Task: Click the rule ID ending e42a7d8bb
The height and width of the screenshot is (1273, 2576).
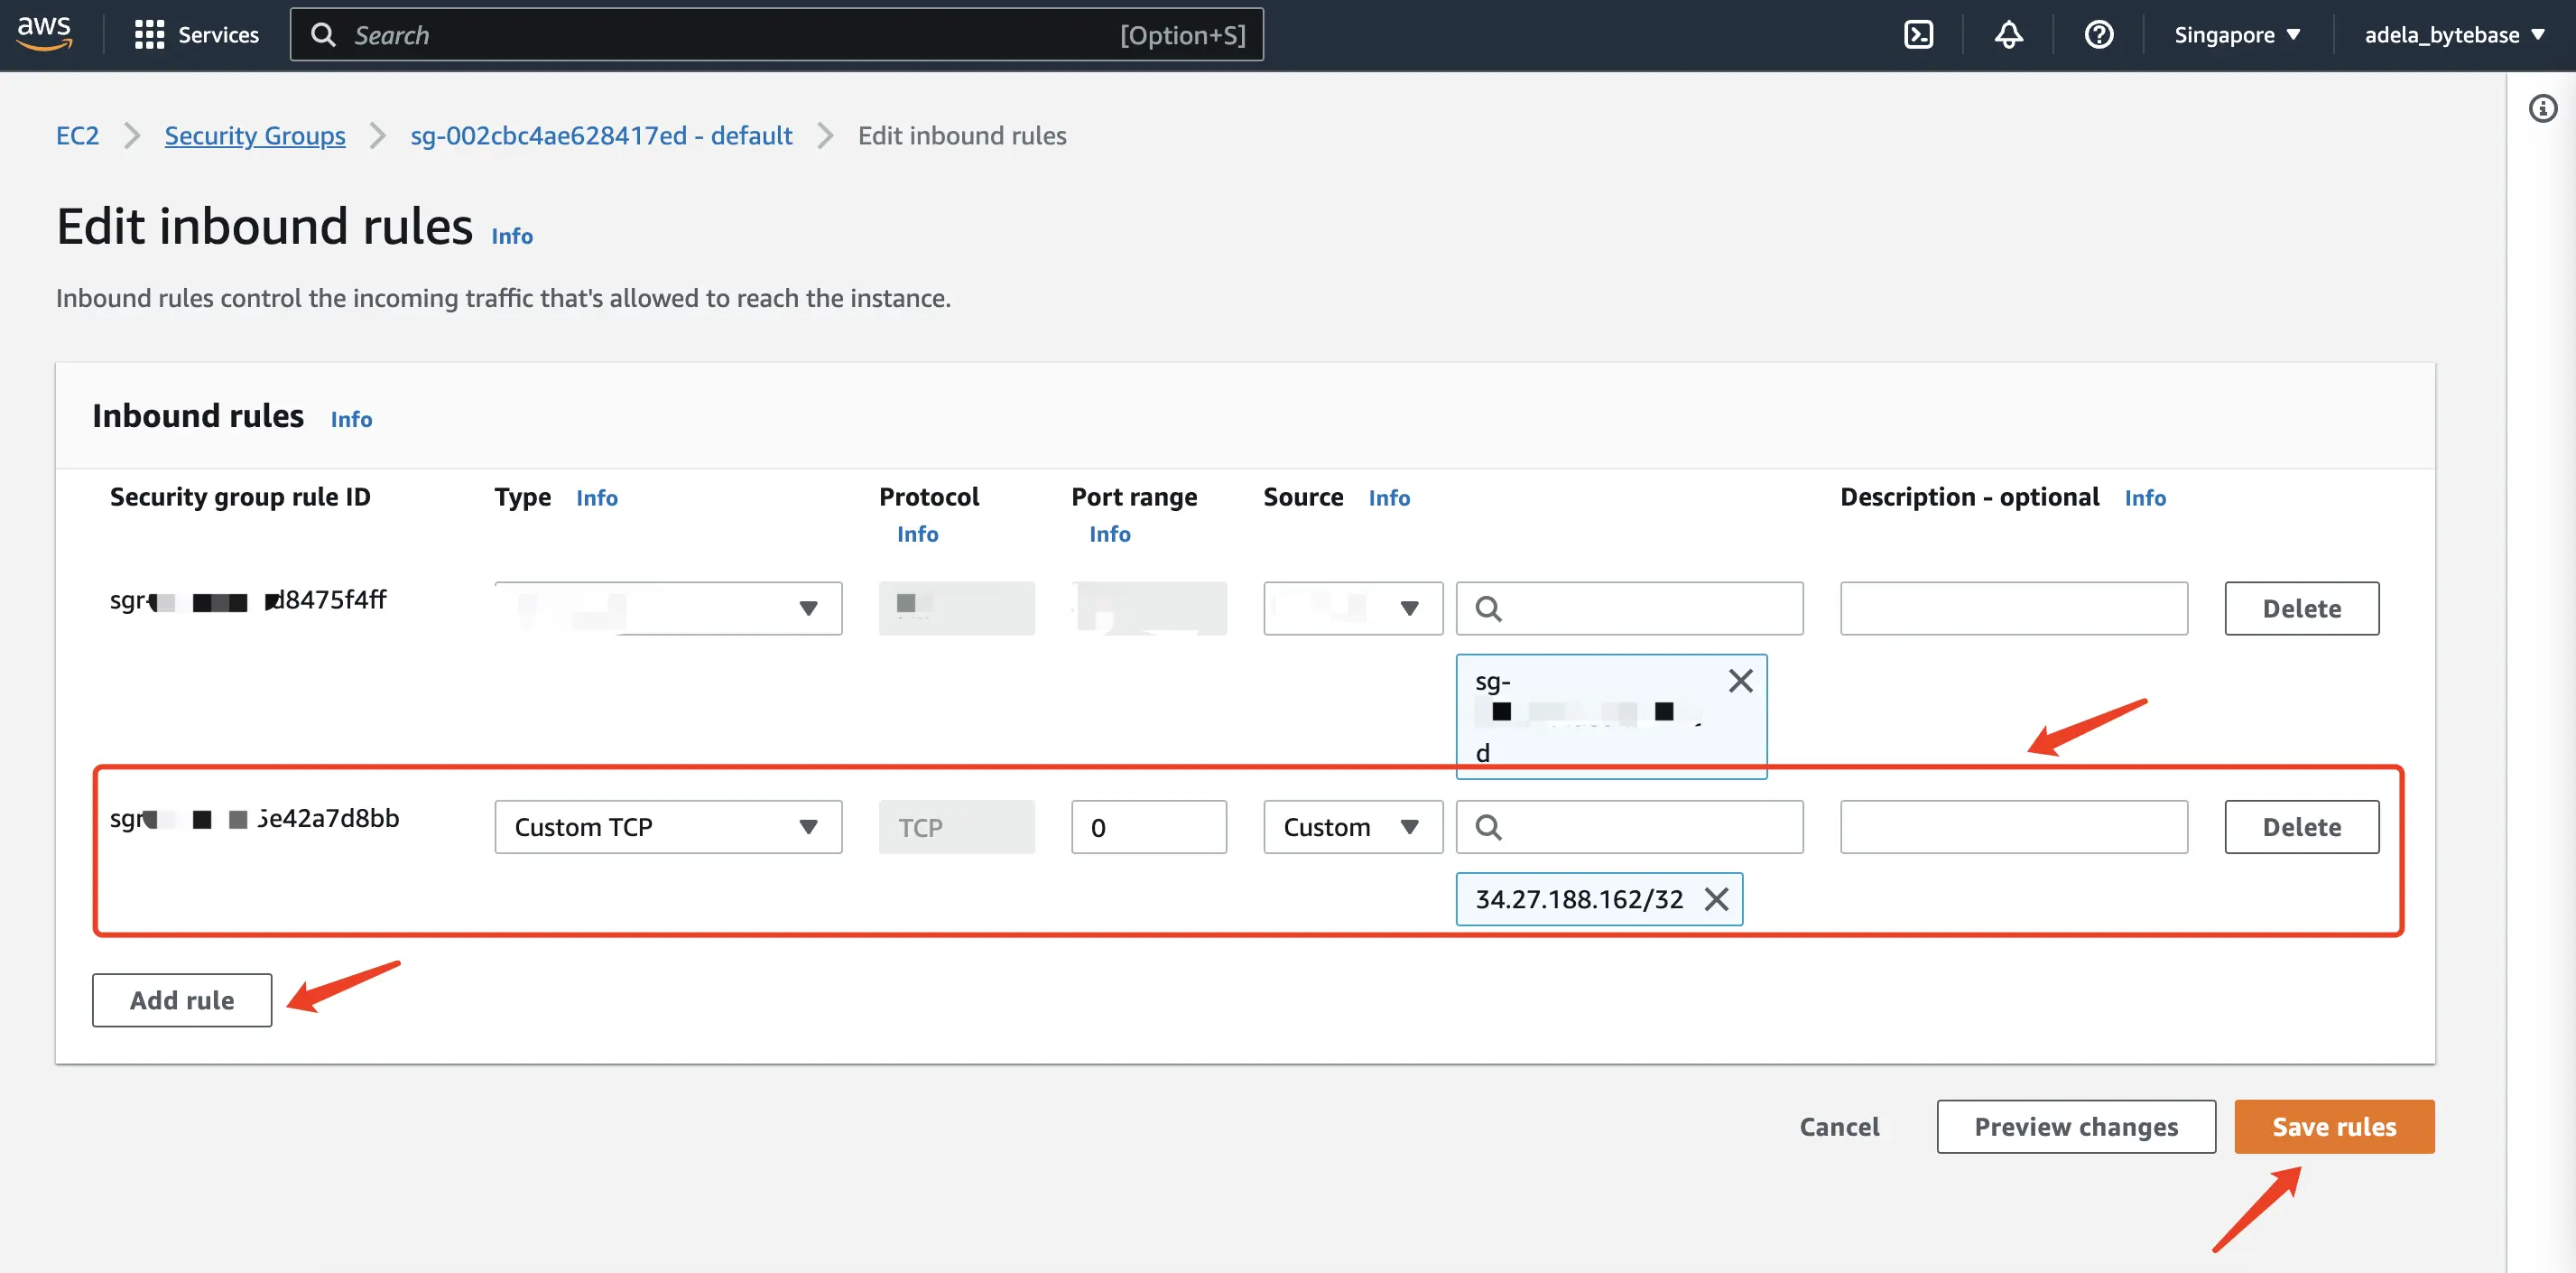Action: click(254, 819)
